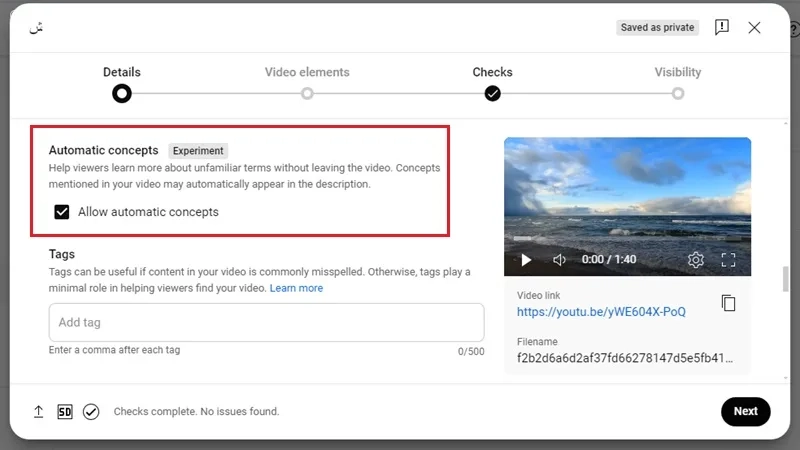
Task: Enter fullscreen on video preview
Action: pyautogui.click(x=728, y=260)
